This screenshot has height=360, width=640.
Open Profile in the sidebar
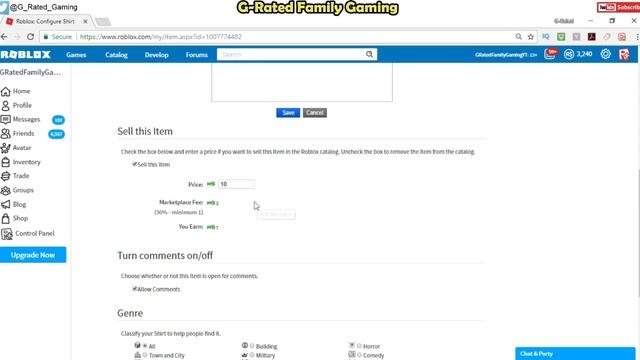coord(17,105)
